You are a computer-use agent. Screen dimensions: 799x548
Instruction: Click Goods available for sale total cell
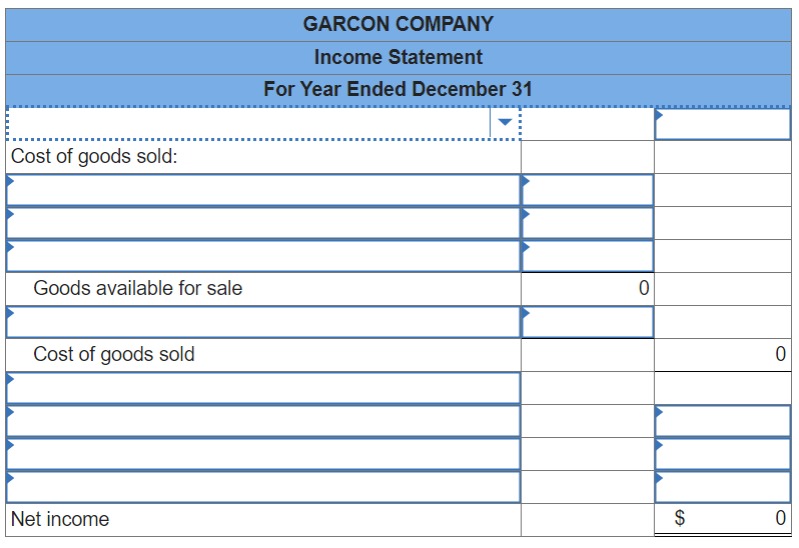(588, 289)
